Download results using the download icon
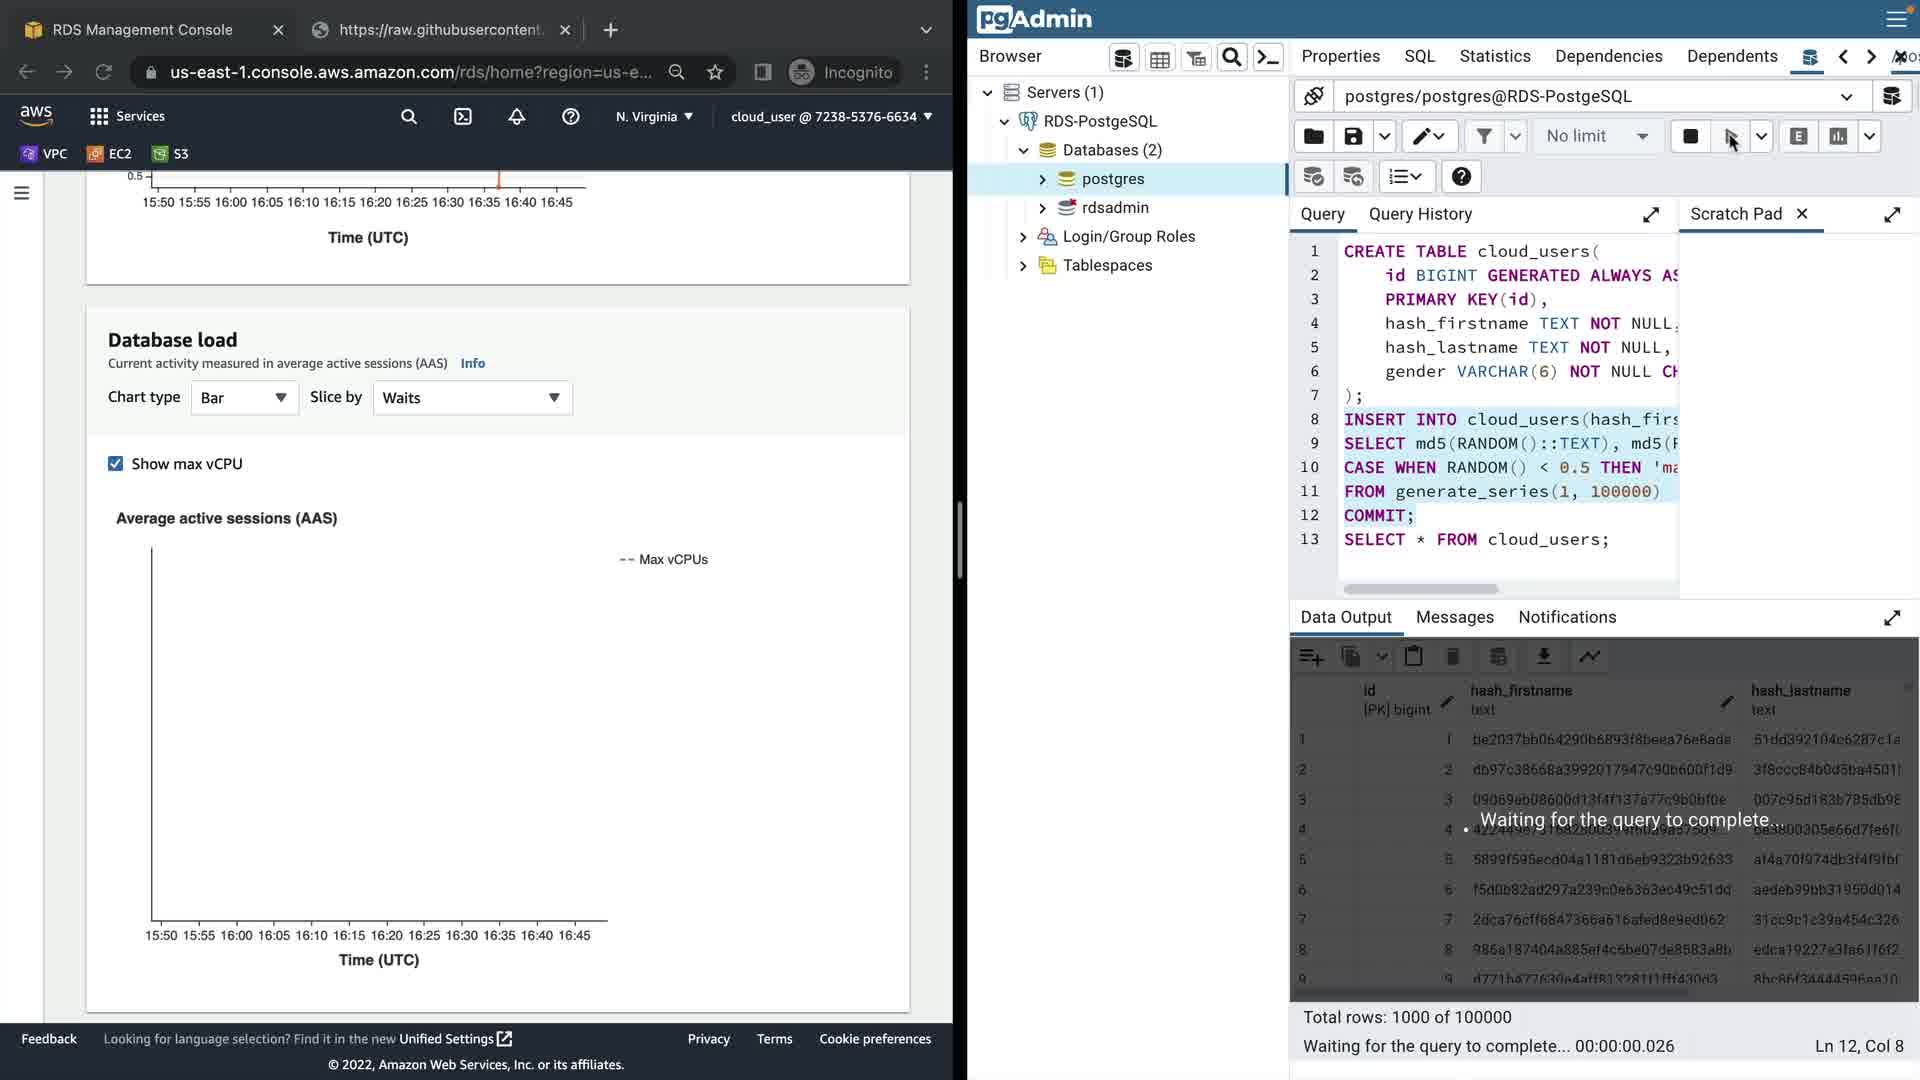The width and height of the screenshot is (1920, 1080). 1544,656
